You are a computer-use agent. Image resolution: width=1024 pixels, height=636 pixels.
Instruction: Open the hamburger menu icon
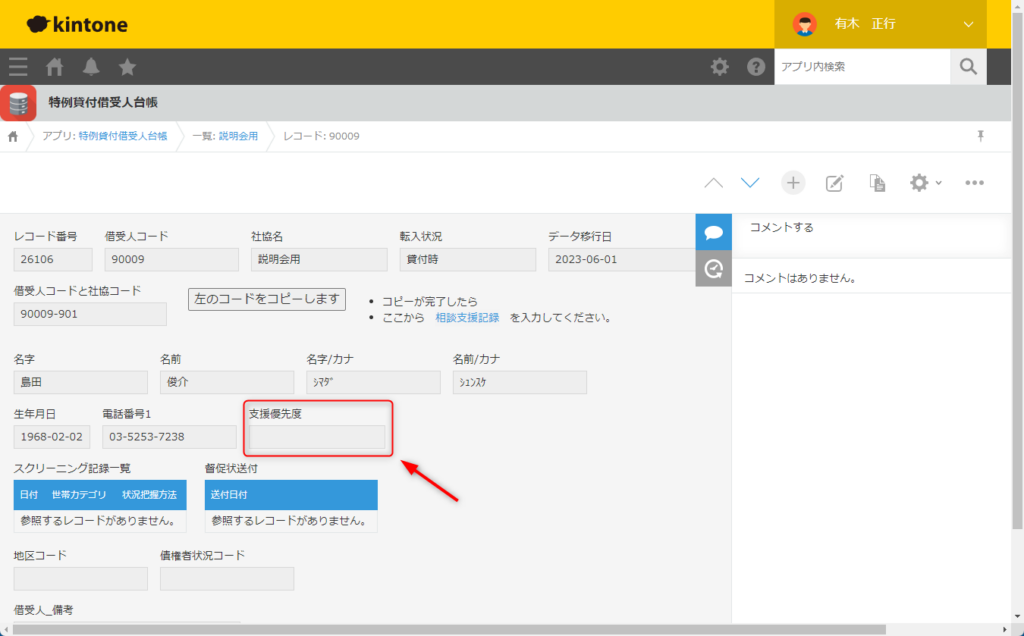[x=18, y=67]
